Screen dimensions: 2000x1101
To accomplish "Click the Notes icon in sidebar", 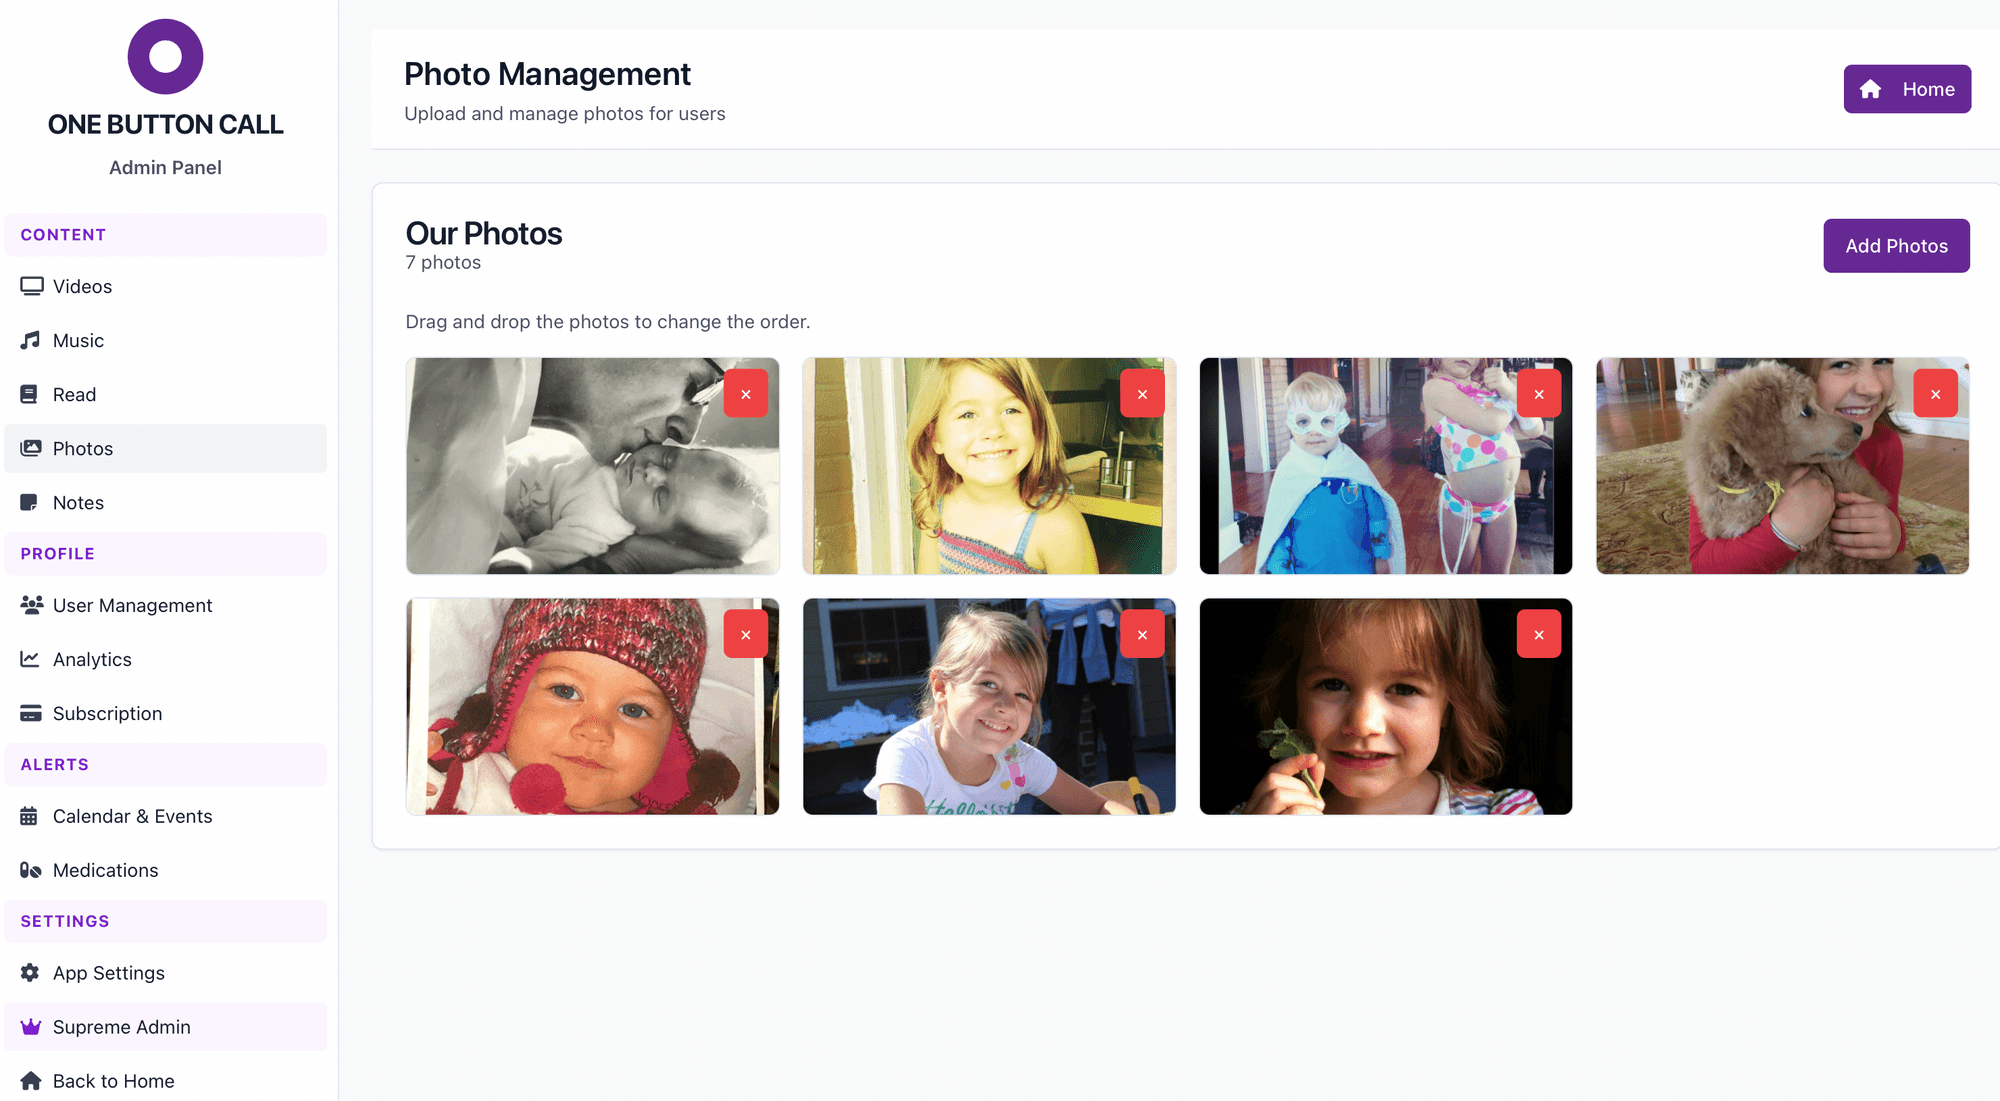I will (x=30, y=502).
